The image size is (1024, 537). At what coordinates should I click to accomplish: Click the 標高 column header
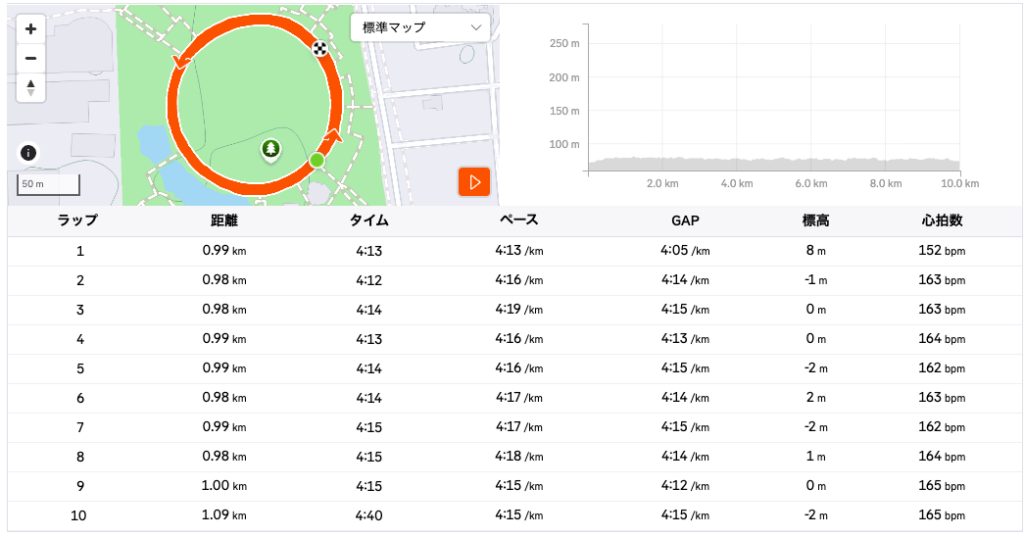click(814, 221)
